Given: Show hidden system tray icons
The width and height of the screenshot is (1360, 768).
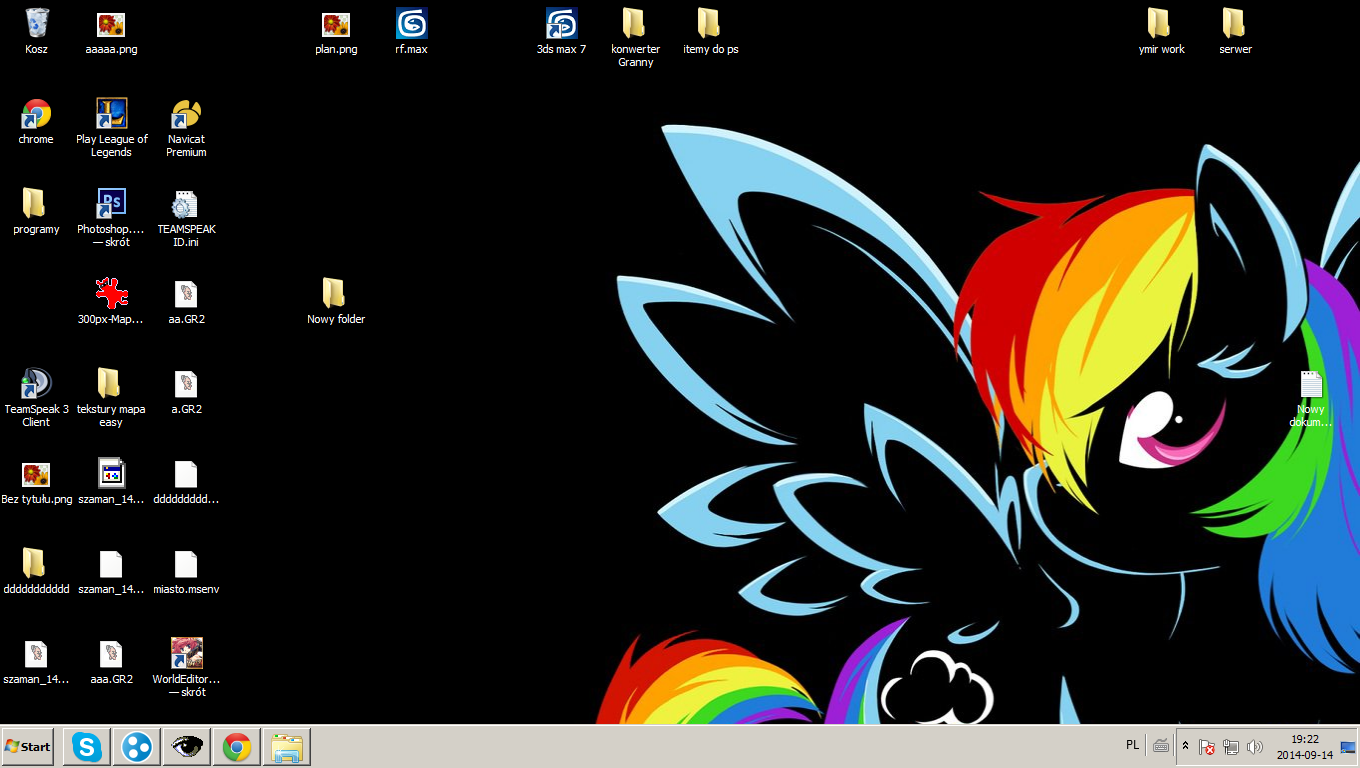Looking at the screenshot, I should [x=1186, y=746].
